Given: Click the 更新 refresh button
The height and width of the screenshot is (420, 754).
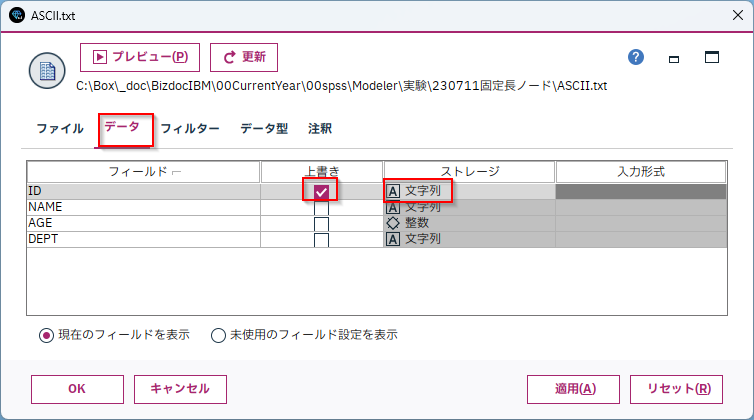Looking at the screenshot, I should [244, 57].
